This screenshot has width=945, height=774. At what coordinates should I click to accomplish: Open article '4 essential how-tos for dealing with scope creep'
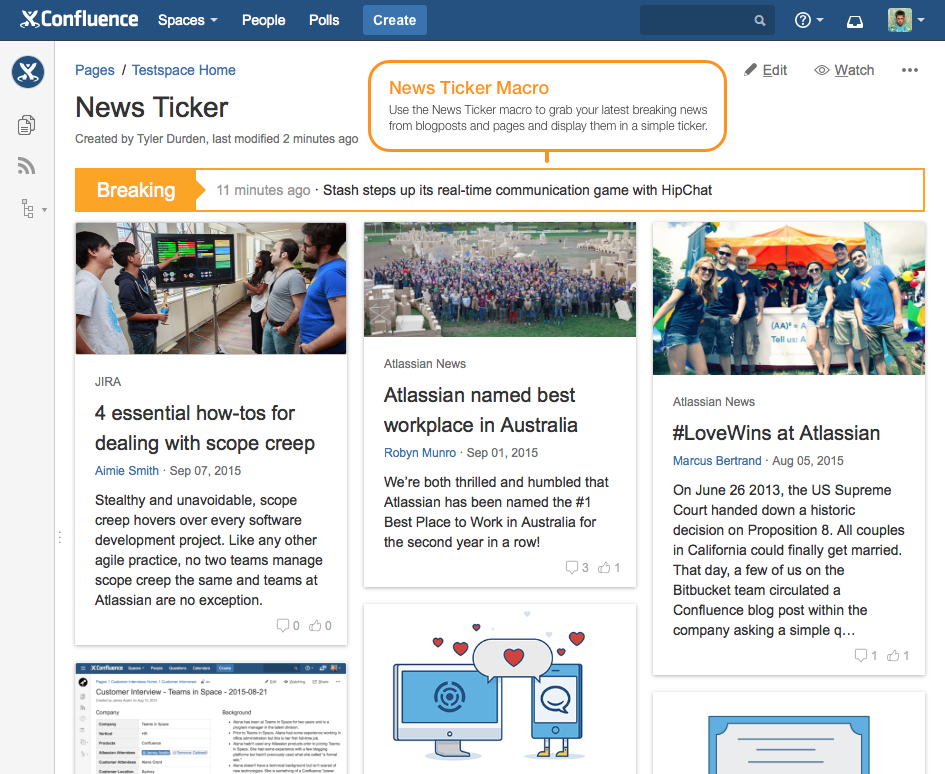pos(205,428)
